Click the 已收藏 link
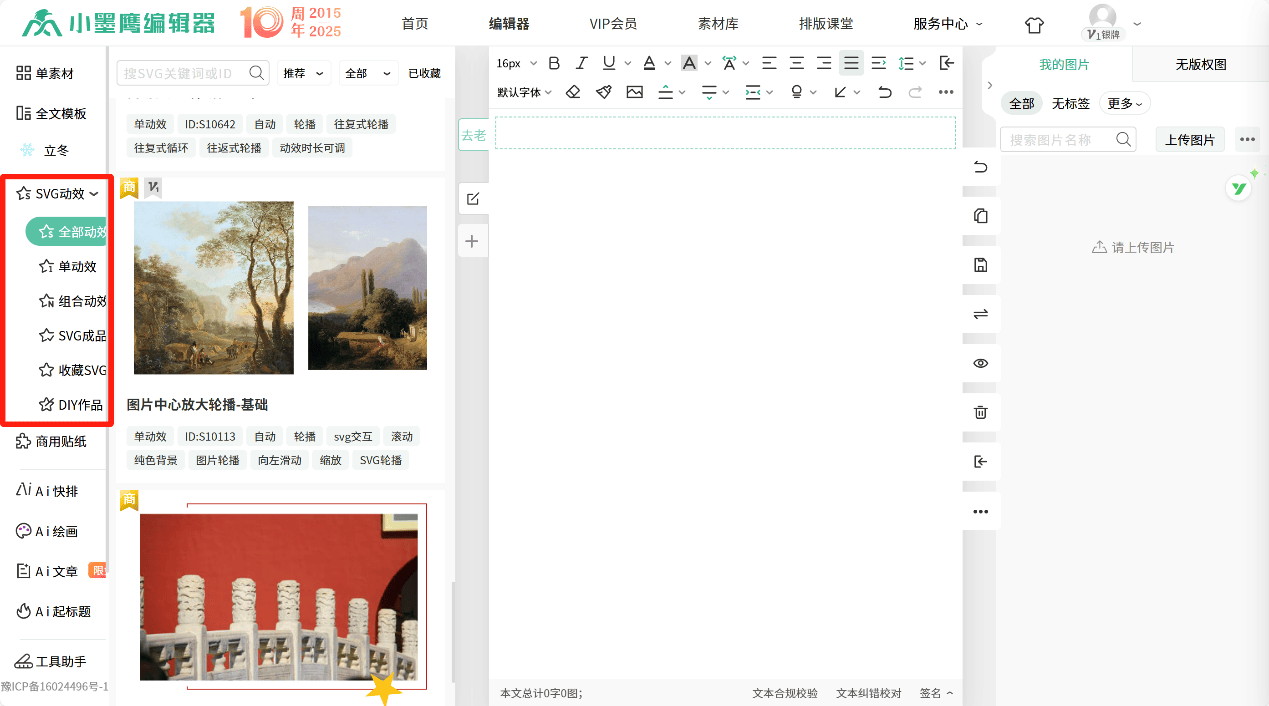This screenshot has width=1269, height=706. (x=424, y=73)
